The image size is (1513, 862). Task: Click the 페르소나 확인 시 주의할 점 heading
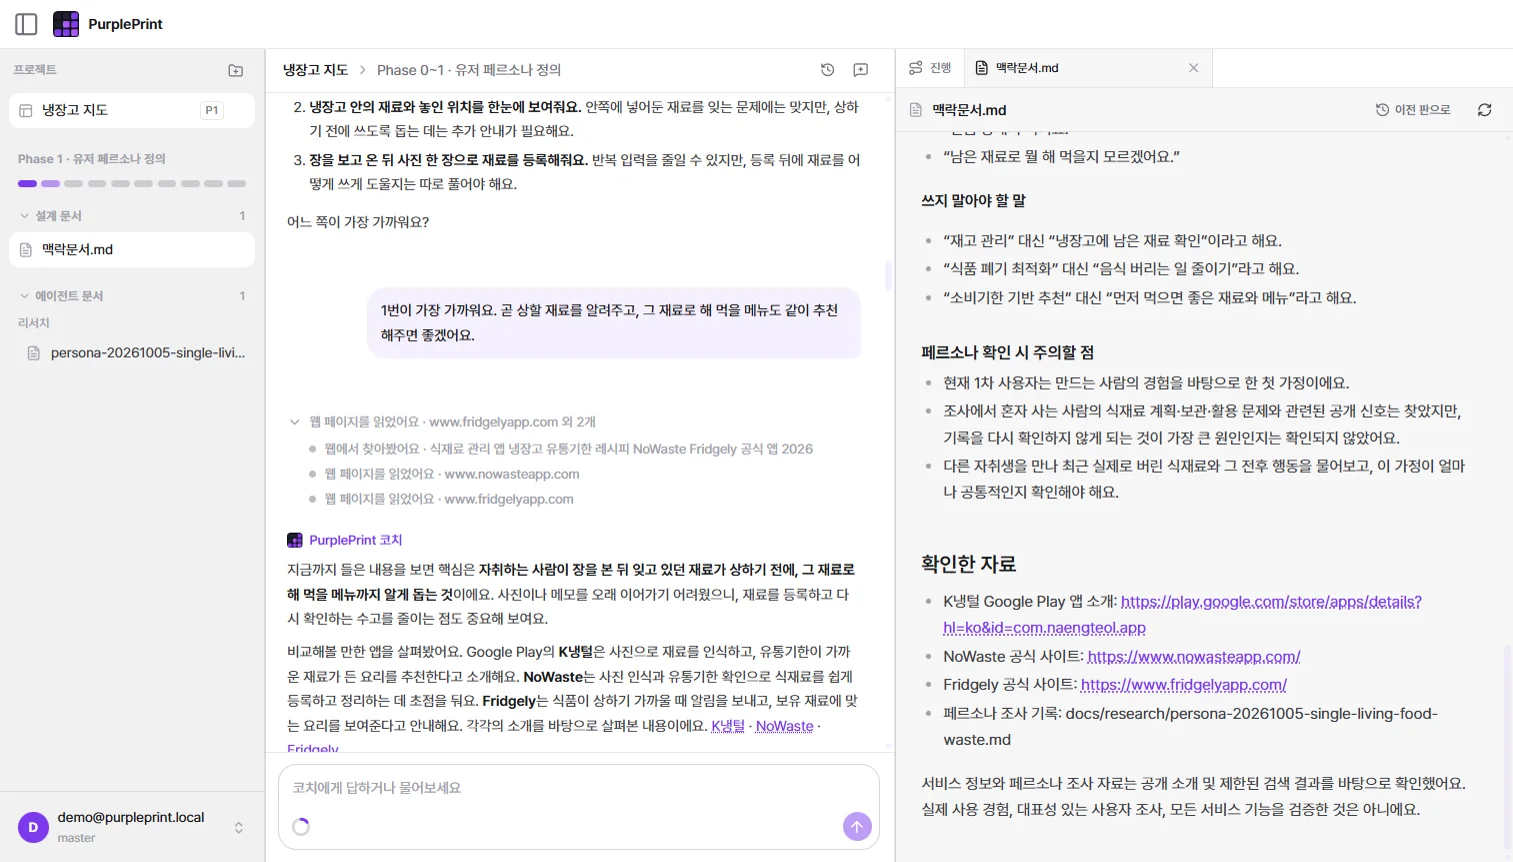(1007, 353)
